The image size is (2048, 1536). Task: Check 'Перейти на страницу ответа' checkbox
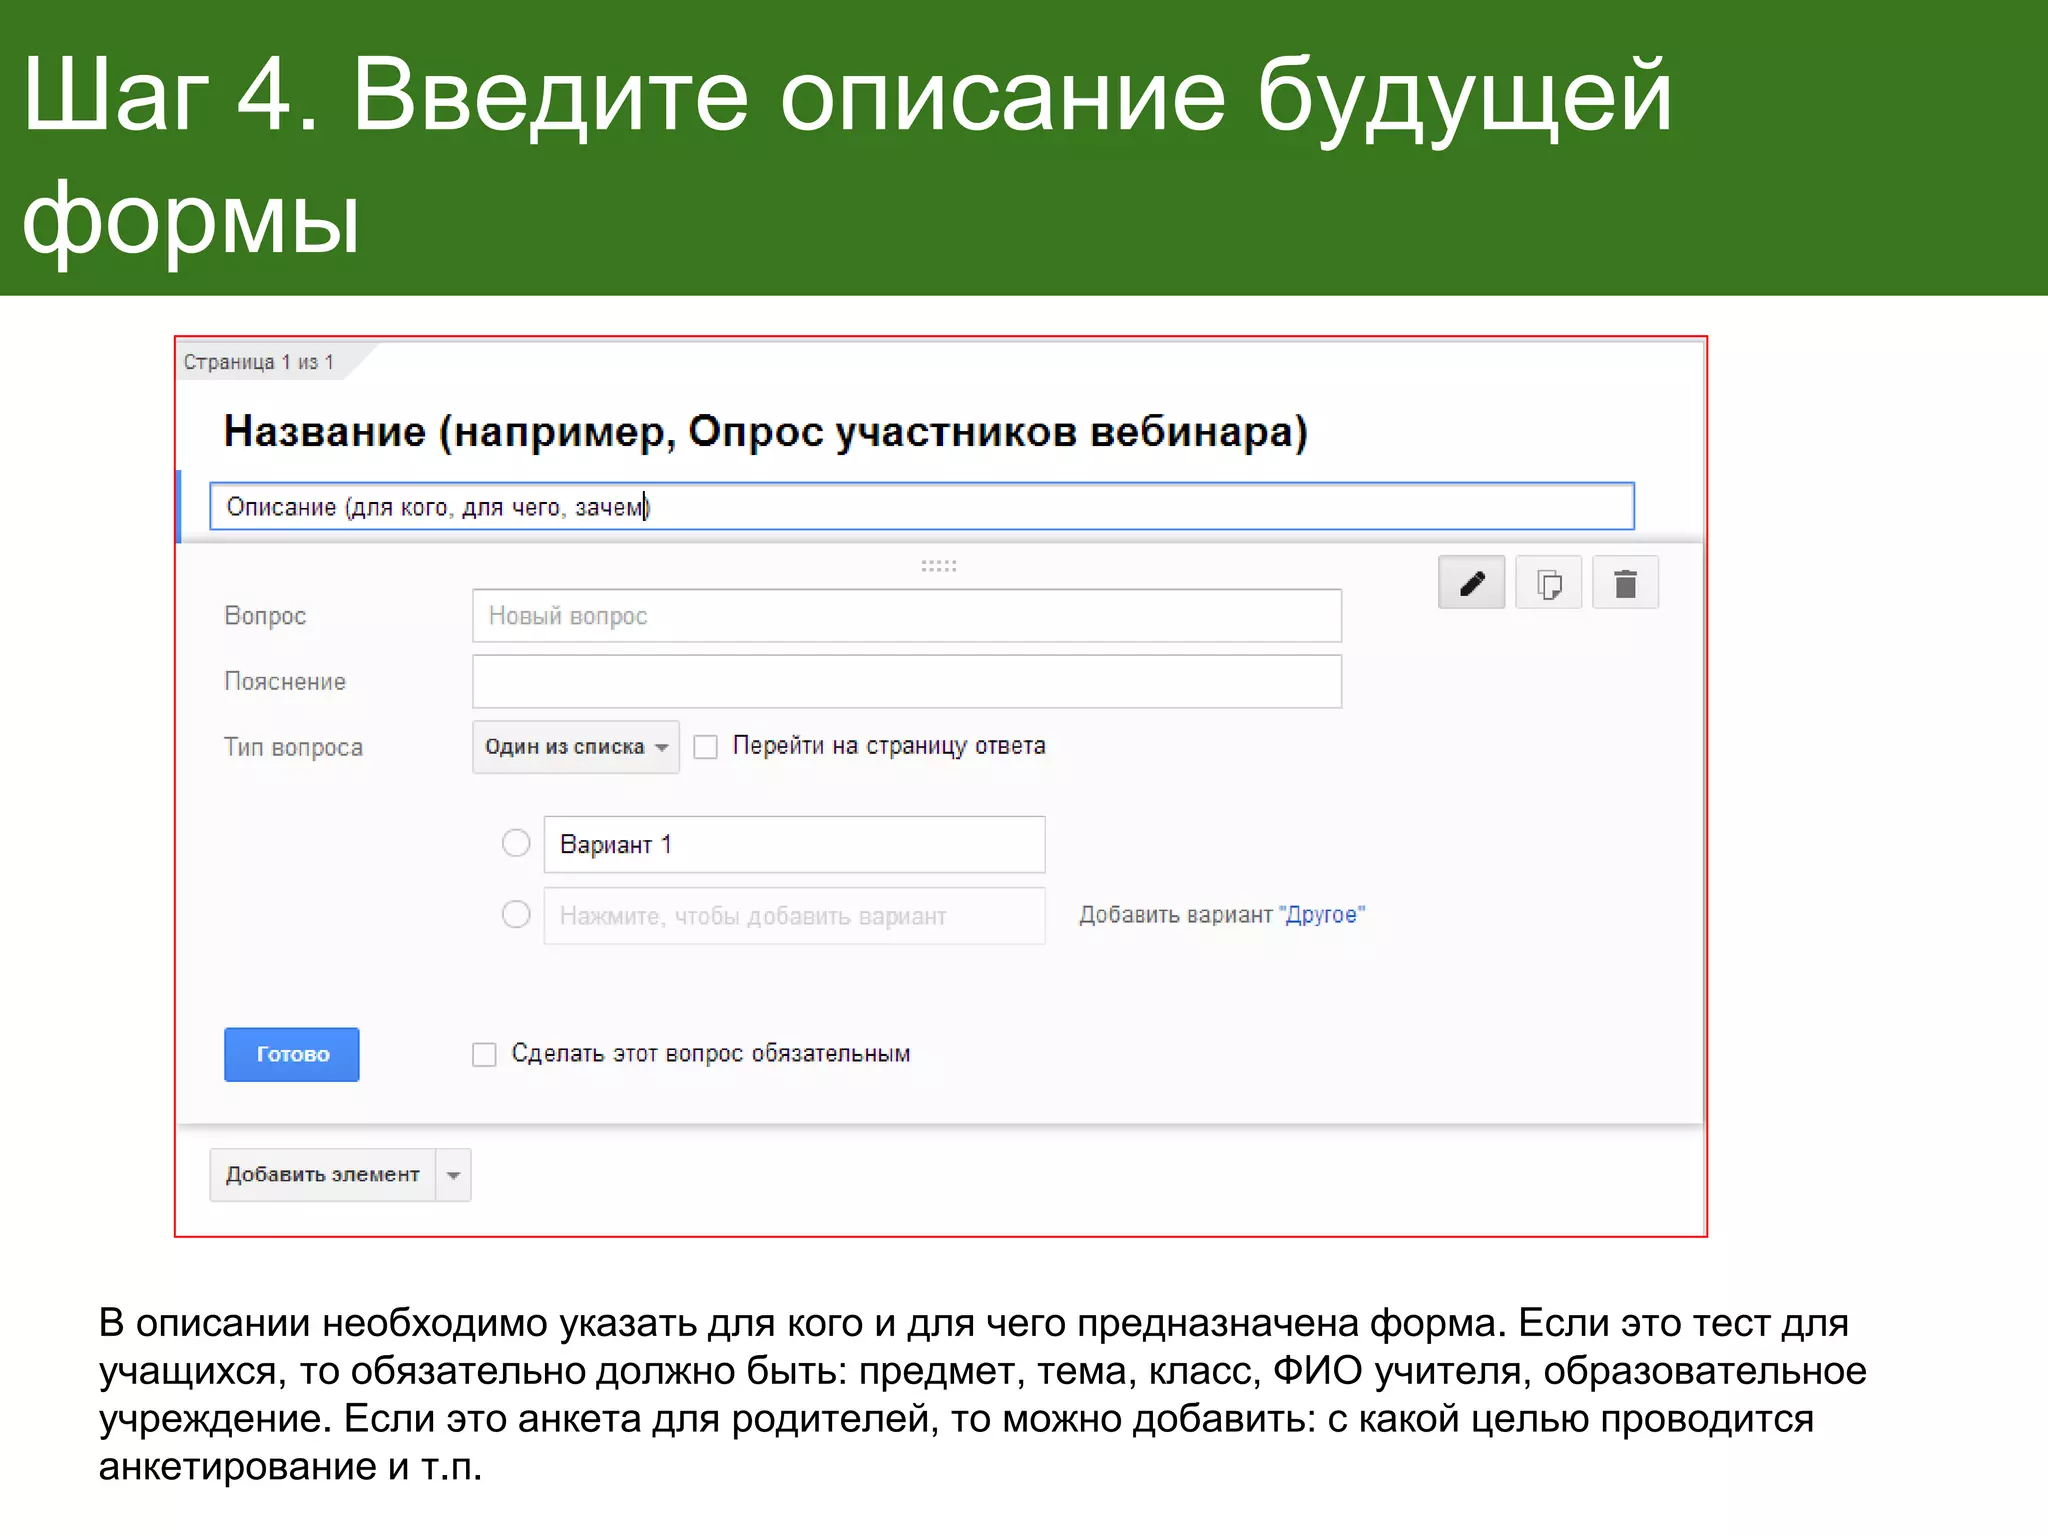[x=706, y=747]
